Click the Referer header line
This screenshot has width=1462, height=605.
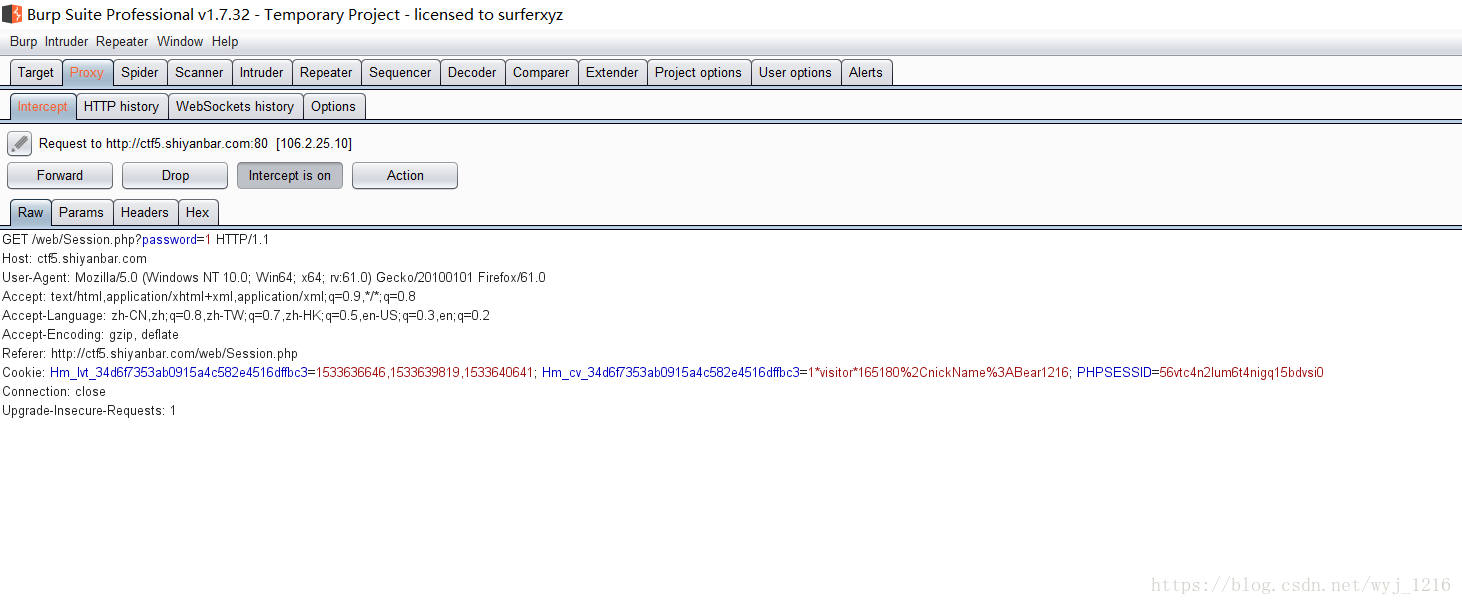(150, 354)
